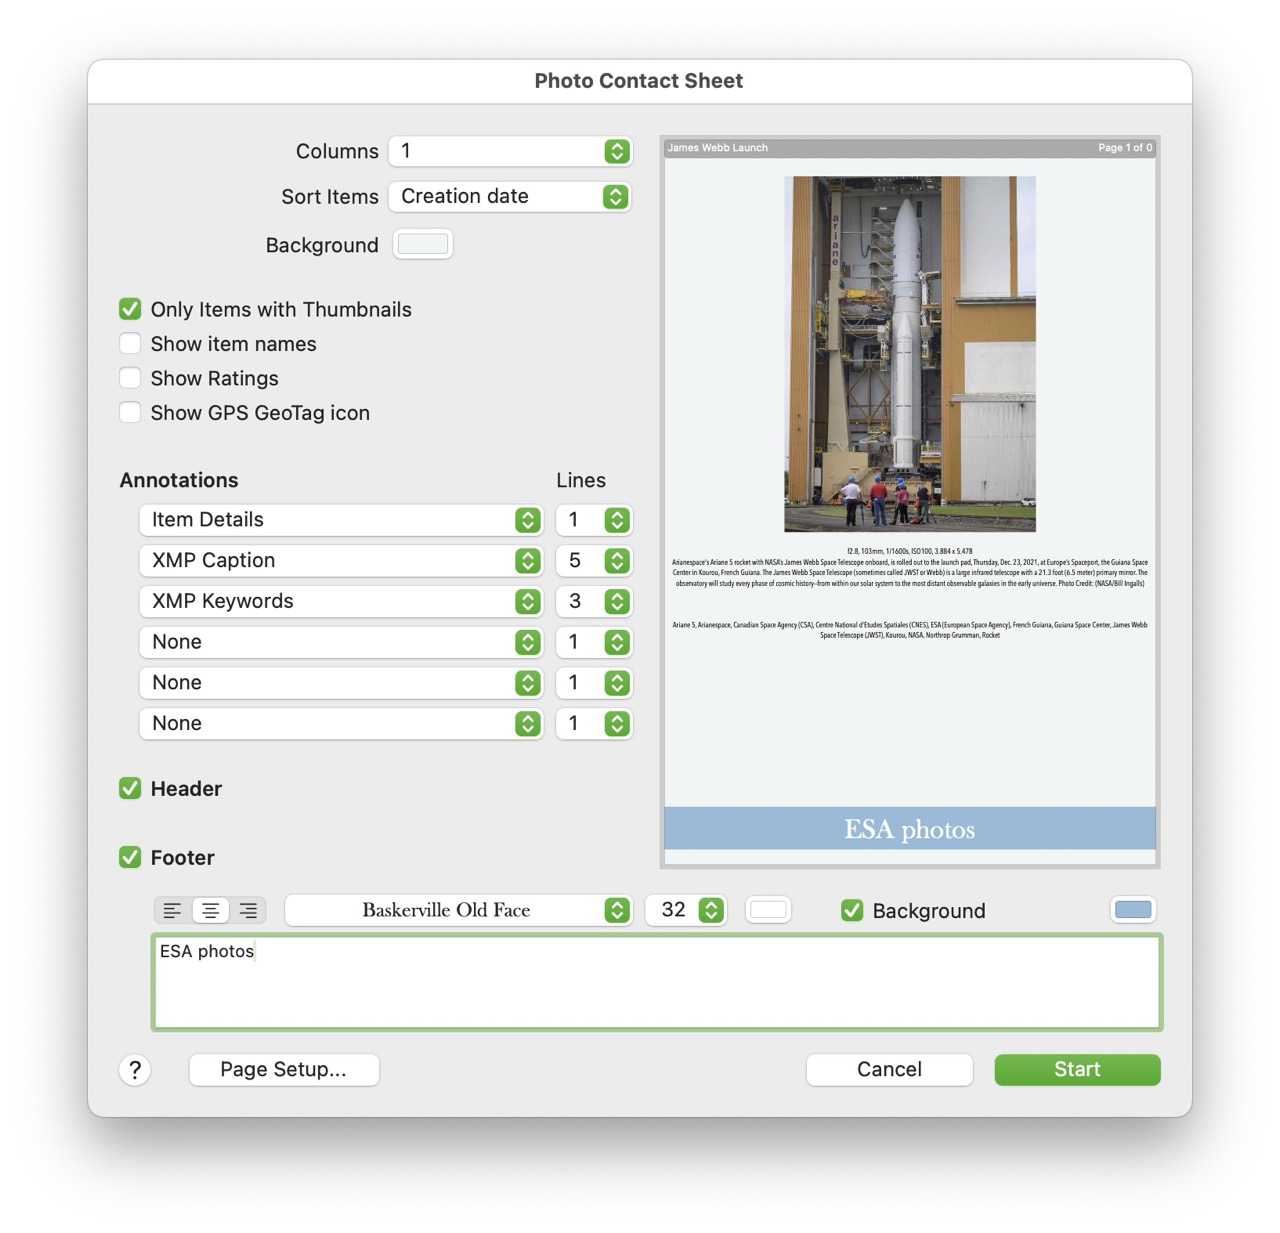This screenshot has width=1280, height=1233.
Task: Open the Baskerville Old Face font dropdown
Action: (459, 910)
